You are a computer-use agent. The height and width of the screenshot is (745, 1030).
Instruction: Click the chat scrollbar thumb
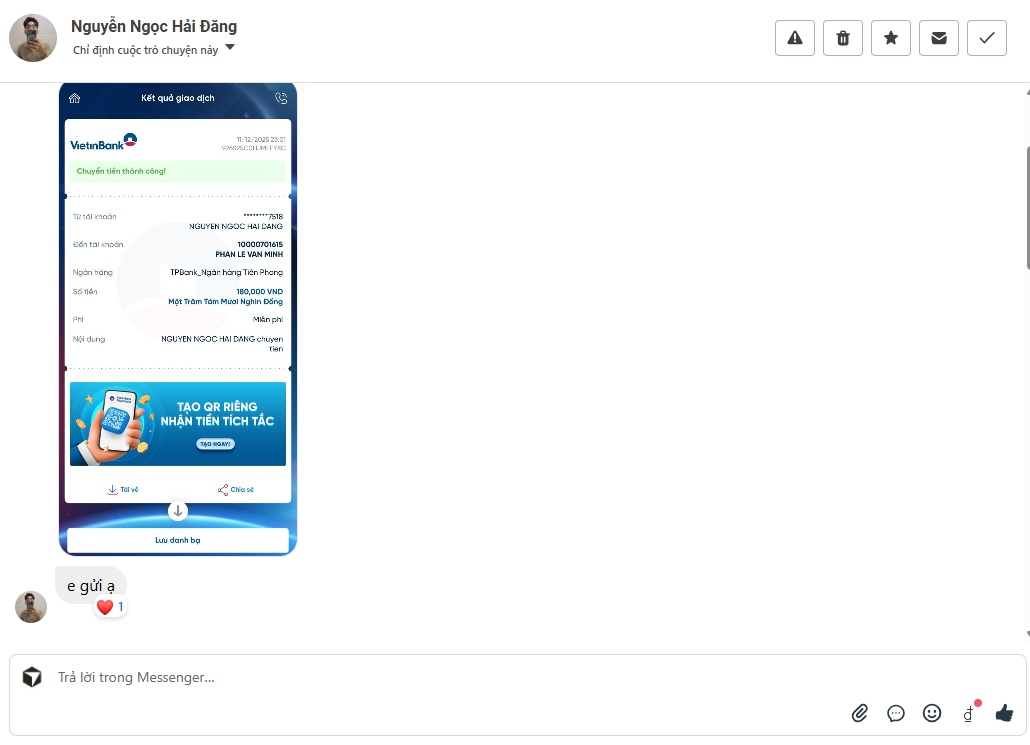[1027, 208]
